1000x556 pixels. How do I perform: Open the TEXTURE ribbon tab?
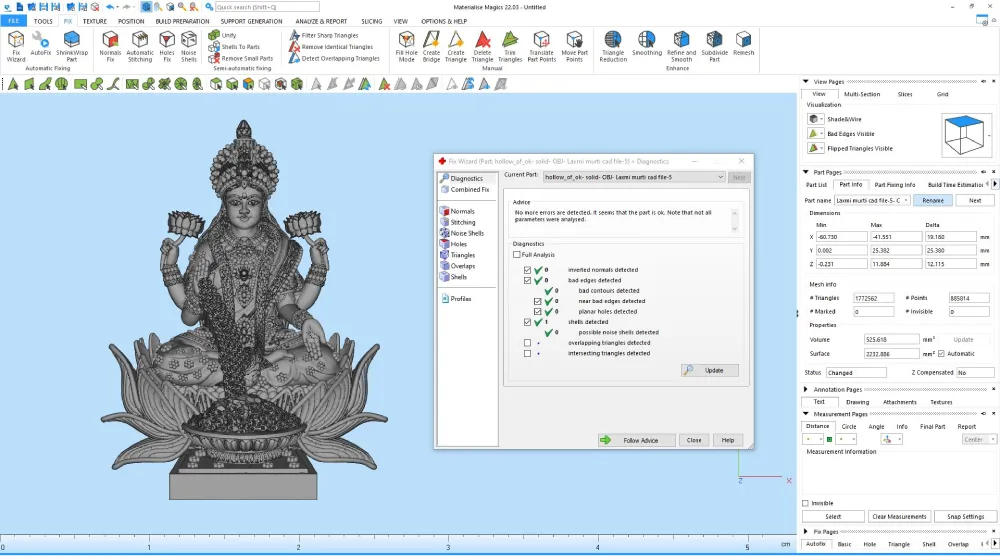pos(94,21)
